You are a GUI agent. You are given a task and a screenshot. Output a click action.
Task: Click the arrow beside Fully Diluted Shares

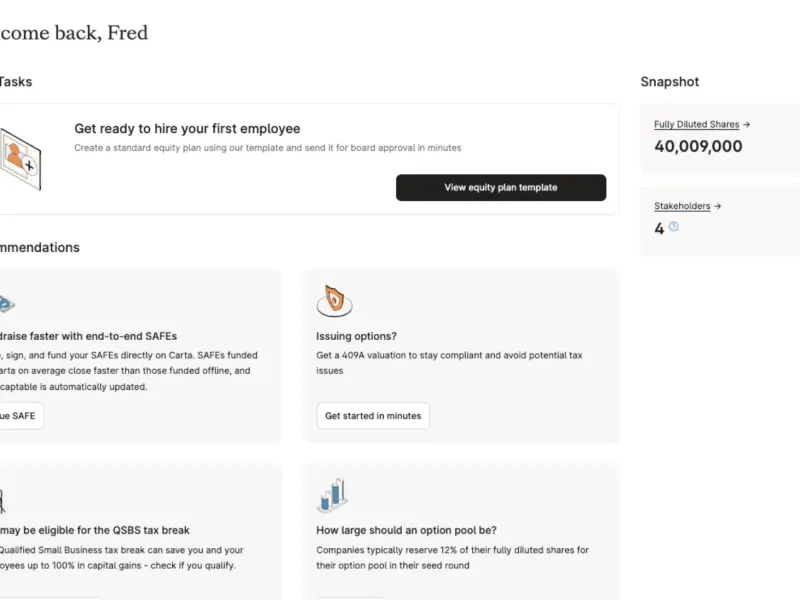pos(746,124)
